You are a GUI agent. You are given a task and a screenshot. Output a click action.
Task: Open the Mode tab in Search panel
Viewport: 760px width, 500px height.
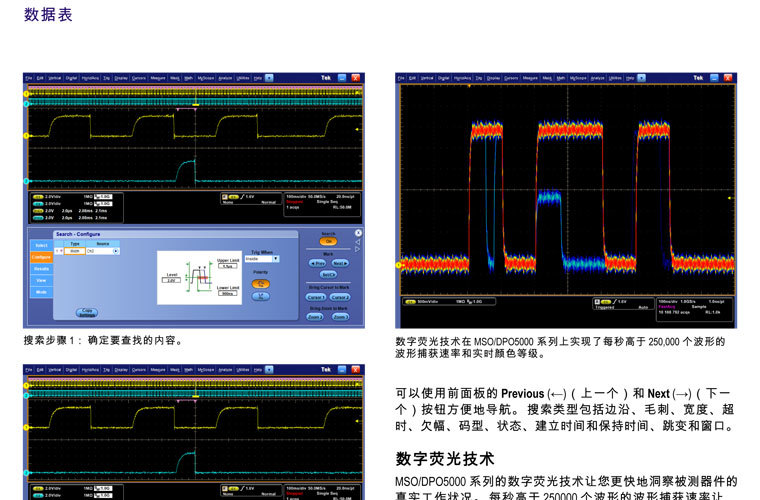point(42,292)
